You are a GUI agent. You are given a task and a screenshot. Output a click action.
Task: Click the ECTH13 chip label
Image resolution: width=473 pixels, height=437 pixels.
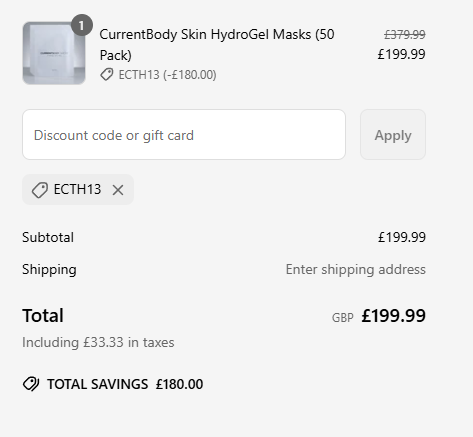pyautogui.click(x=77, y=189)
